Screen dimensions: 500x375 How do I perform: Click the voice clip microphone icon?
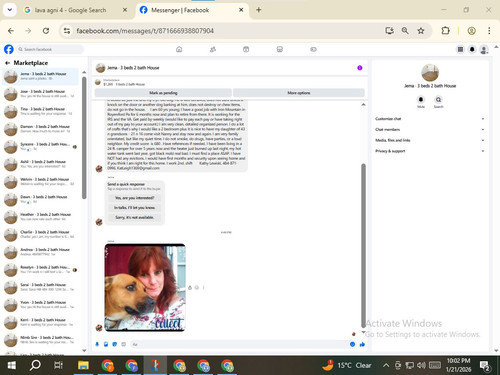click(97, 344)
